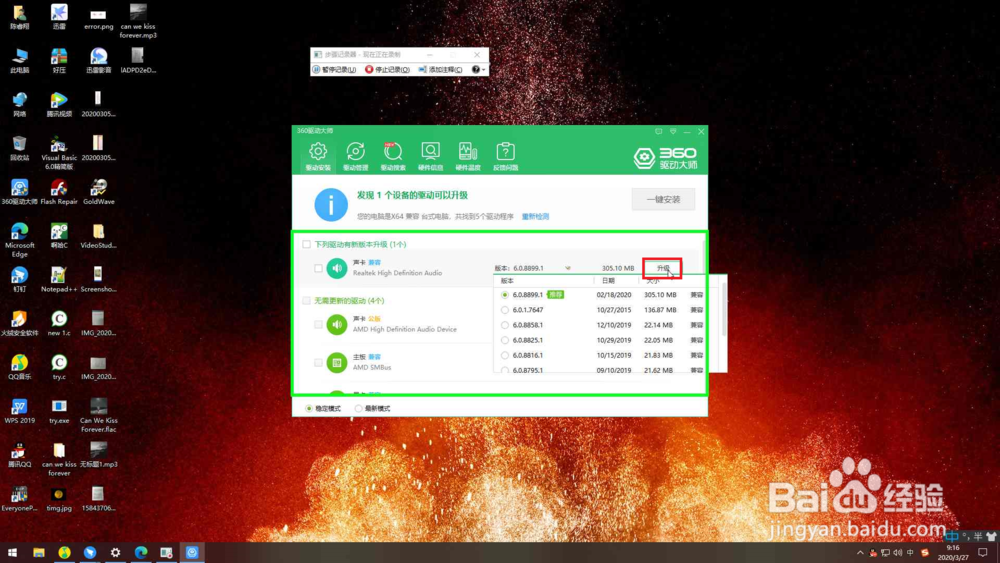This screenshot has height=563, width=1000.
Task: Click the 版本 column header
Action: 507,281
